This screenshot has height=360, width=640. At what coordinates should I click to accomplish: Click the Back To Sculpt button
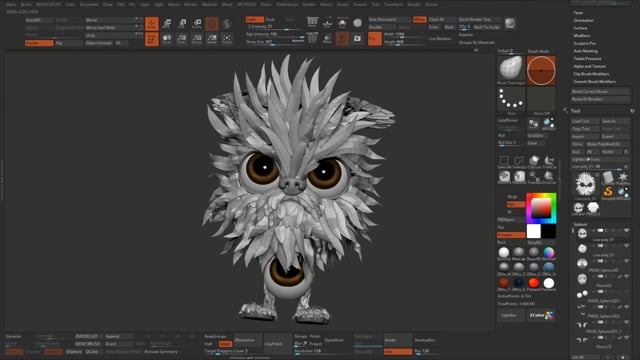point(486,27)
